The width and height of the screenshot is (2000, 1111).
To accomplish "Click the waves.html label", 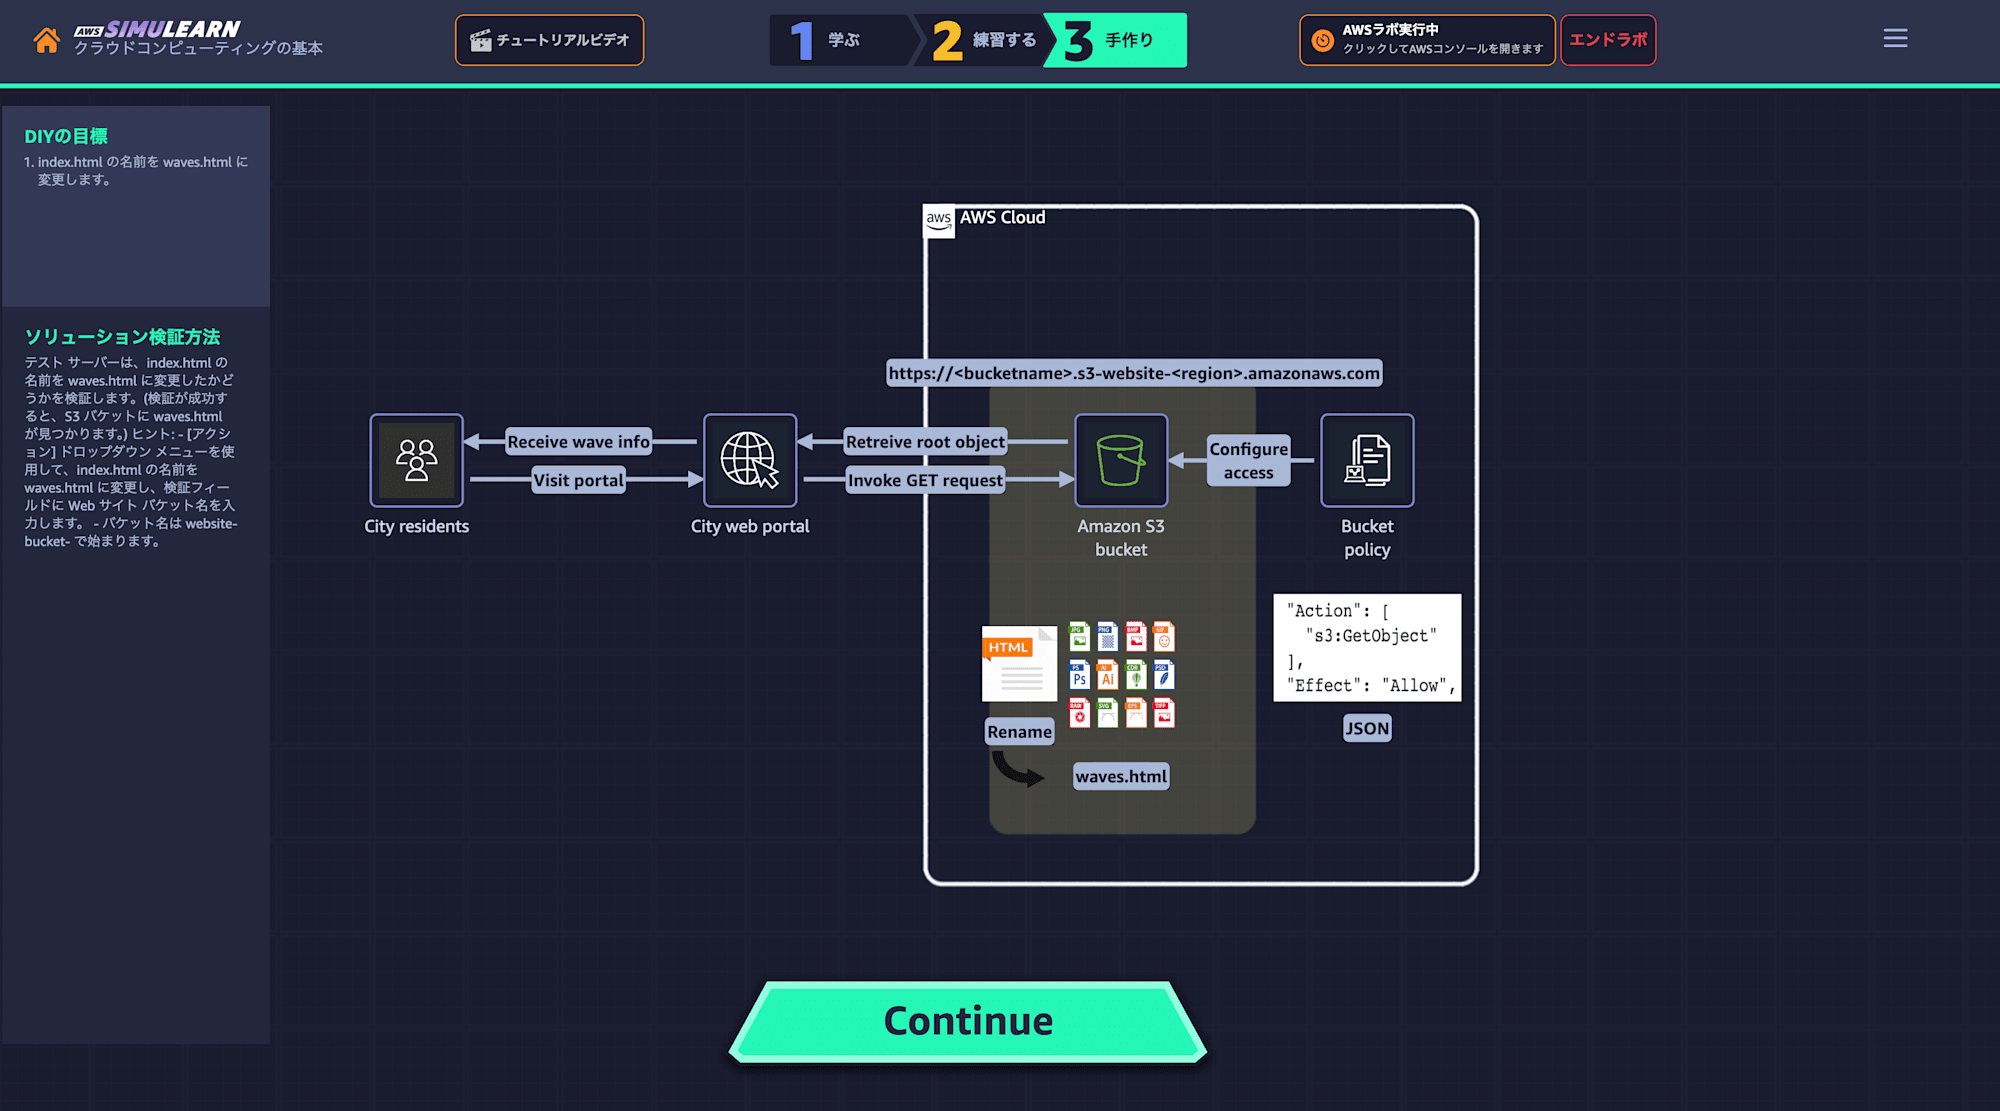I will [1121, 776].
